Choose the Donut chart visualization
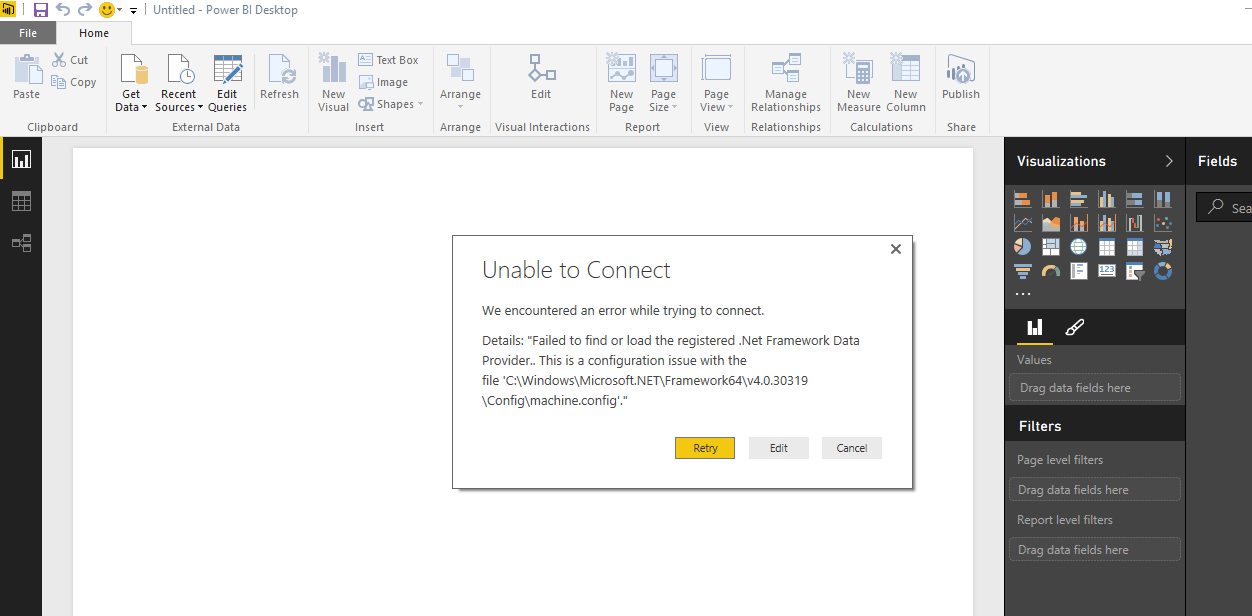Screen dimensions: 1252x616 click(1163, 271)
